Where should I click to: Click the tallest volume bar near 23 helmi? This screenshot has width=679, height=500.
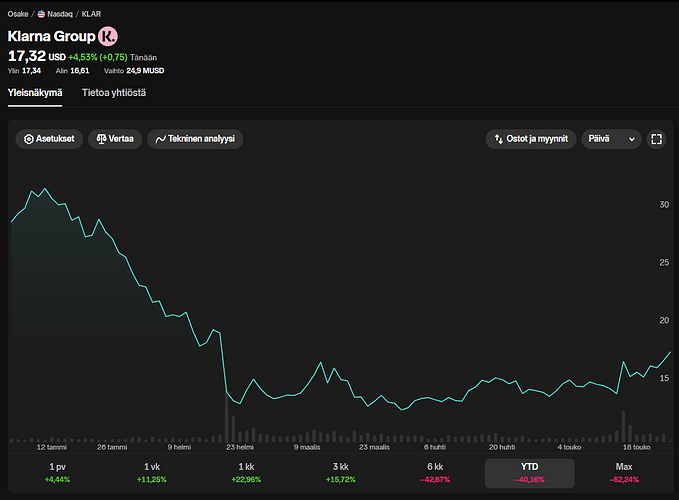[226, 416]
